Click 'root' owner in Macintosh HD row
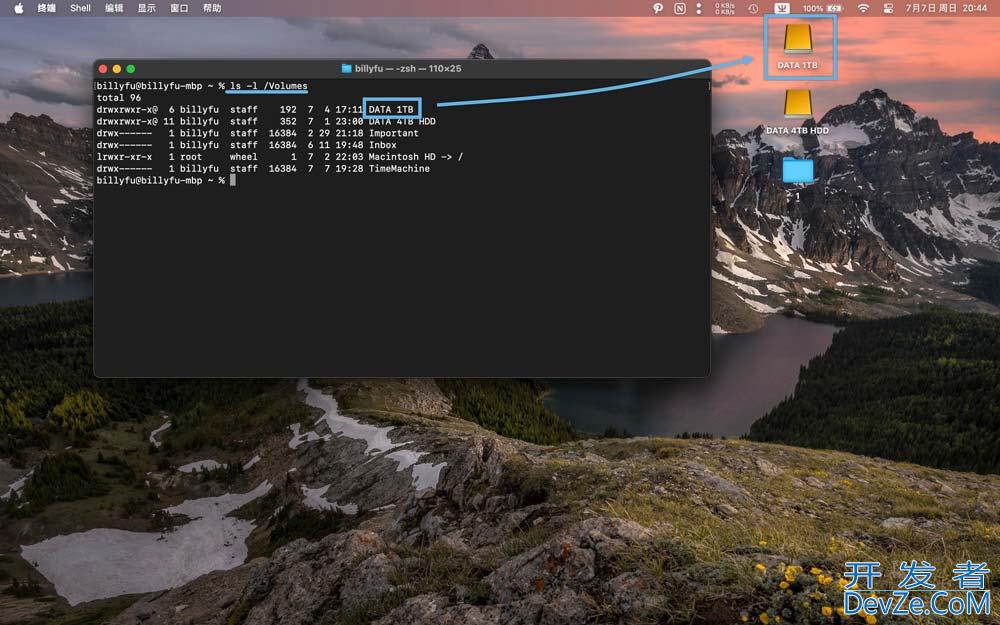Viewport: 1000px width, 625px height. tap(191, 156)
